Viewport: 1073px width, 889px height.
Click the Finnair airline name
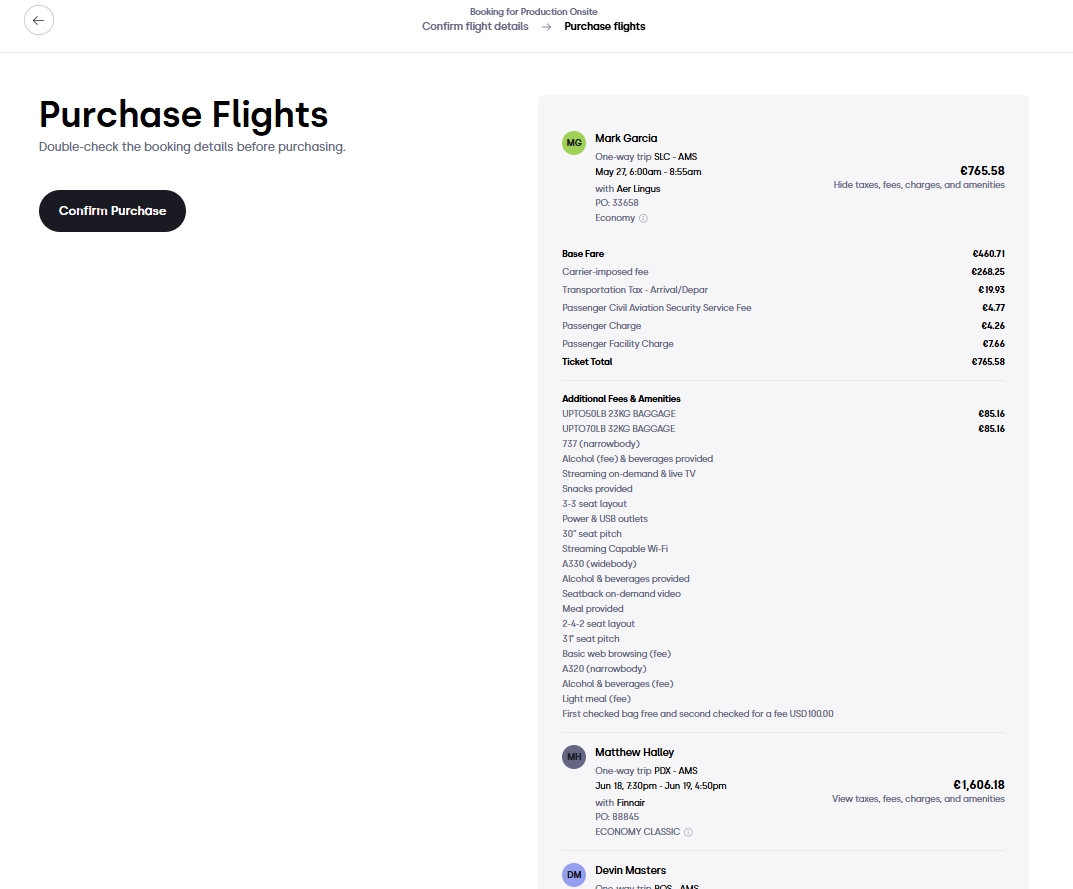pos(630,803)
